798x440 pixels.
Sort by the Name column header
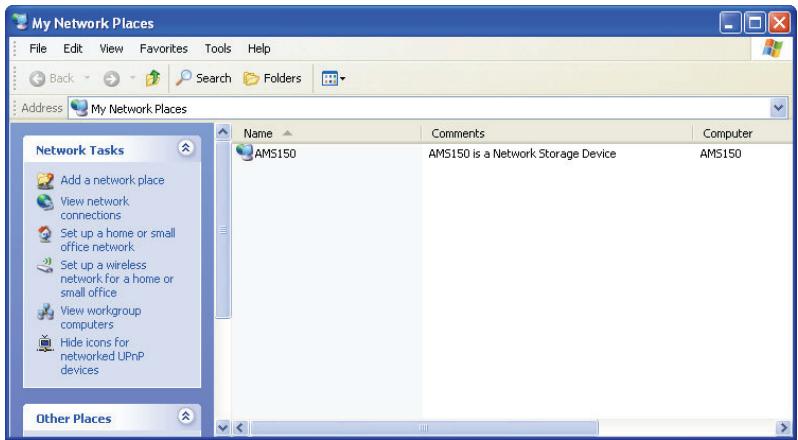pyautogui.click(x=327, y=133)
